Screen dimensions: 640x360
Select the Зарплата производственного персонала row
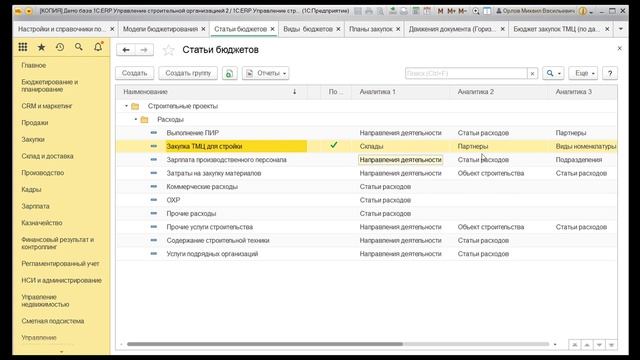[x=366, y=160]
